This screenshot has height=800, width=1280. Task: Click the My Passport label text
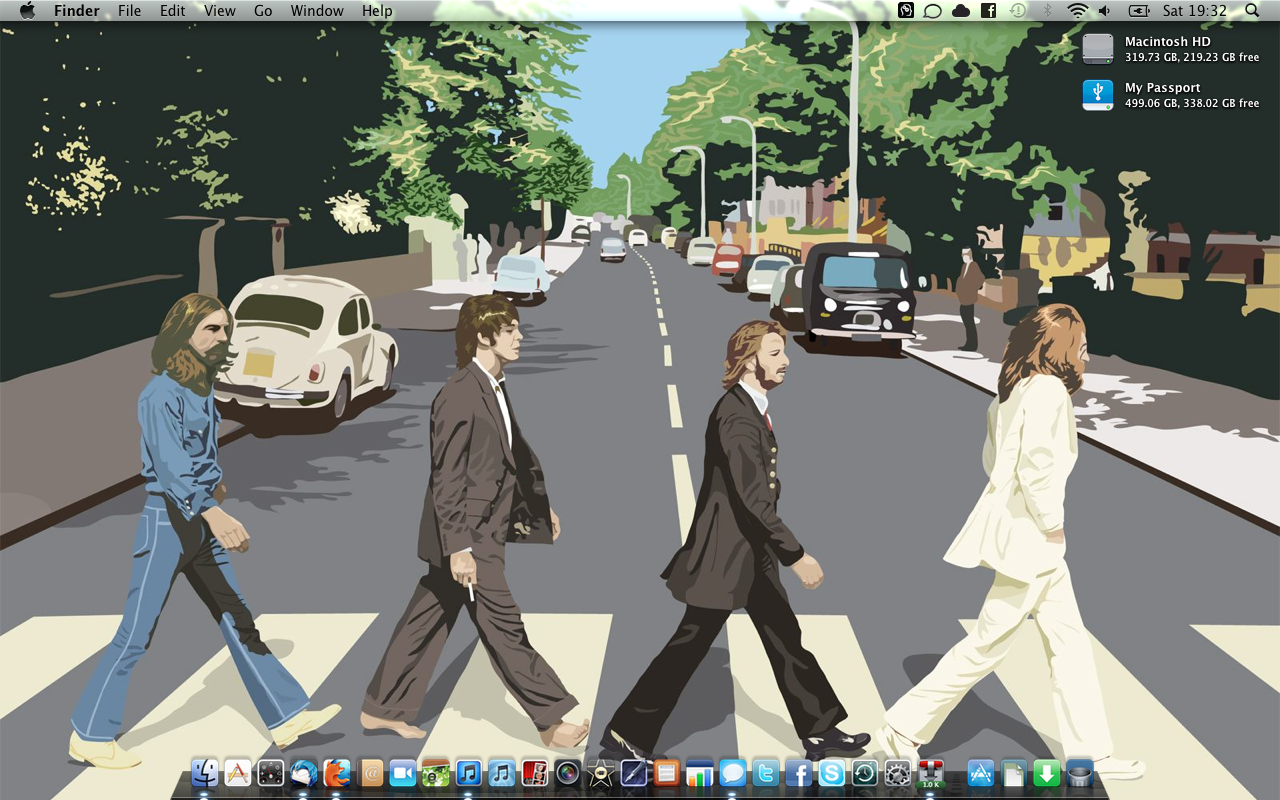coord(1163,88)
